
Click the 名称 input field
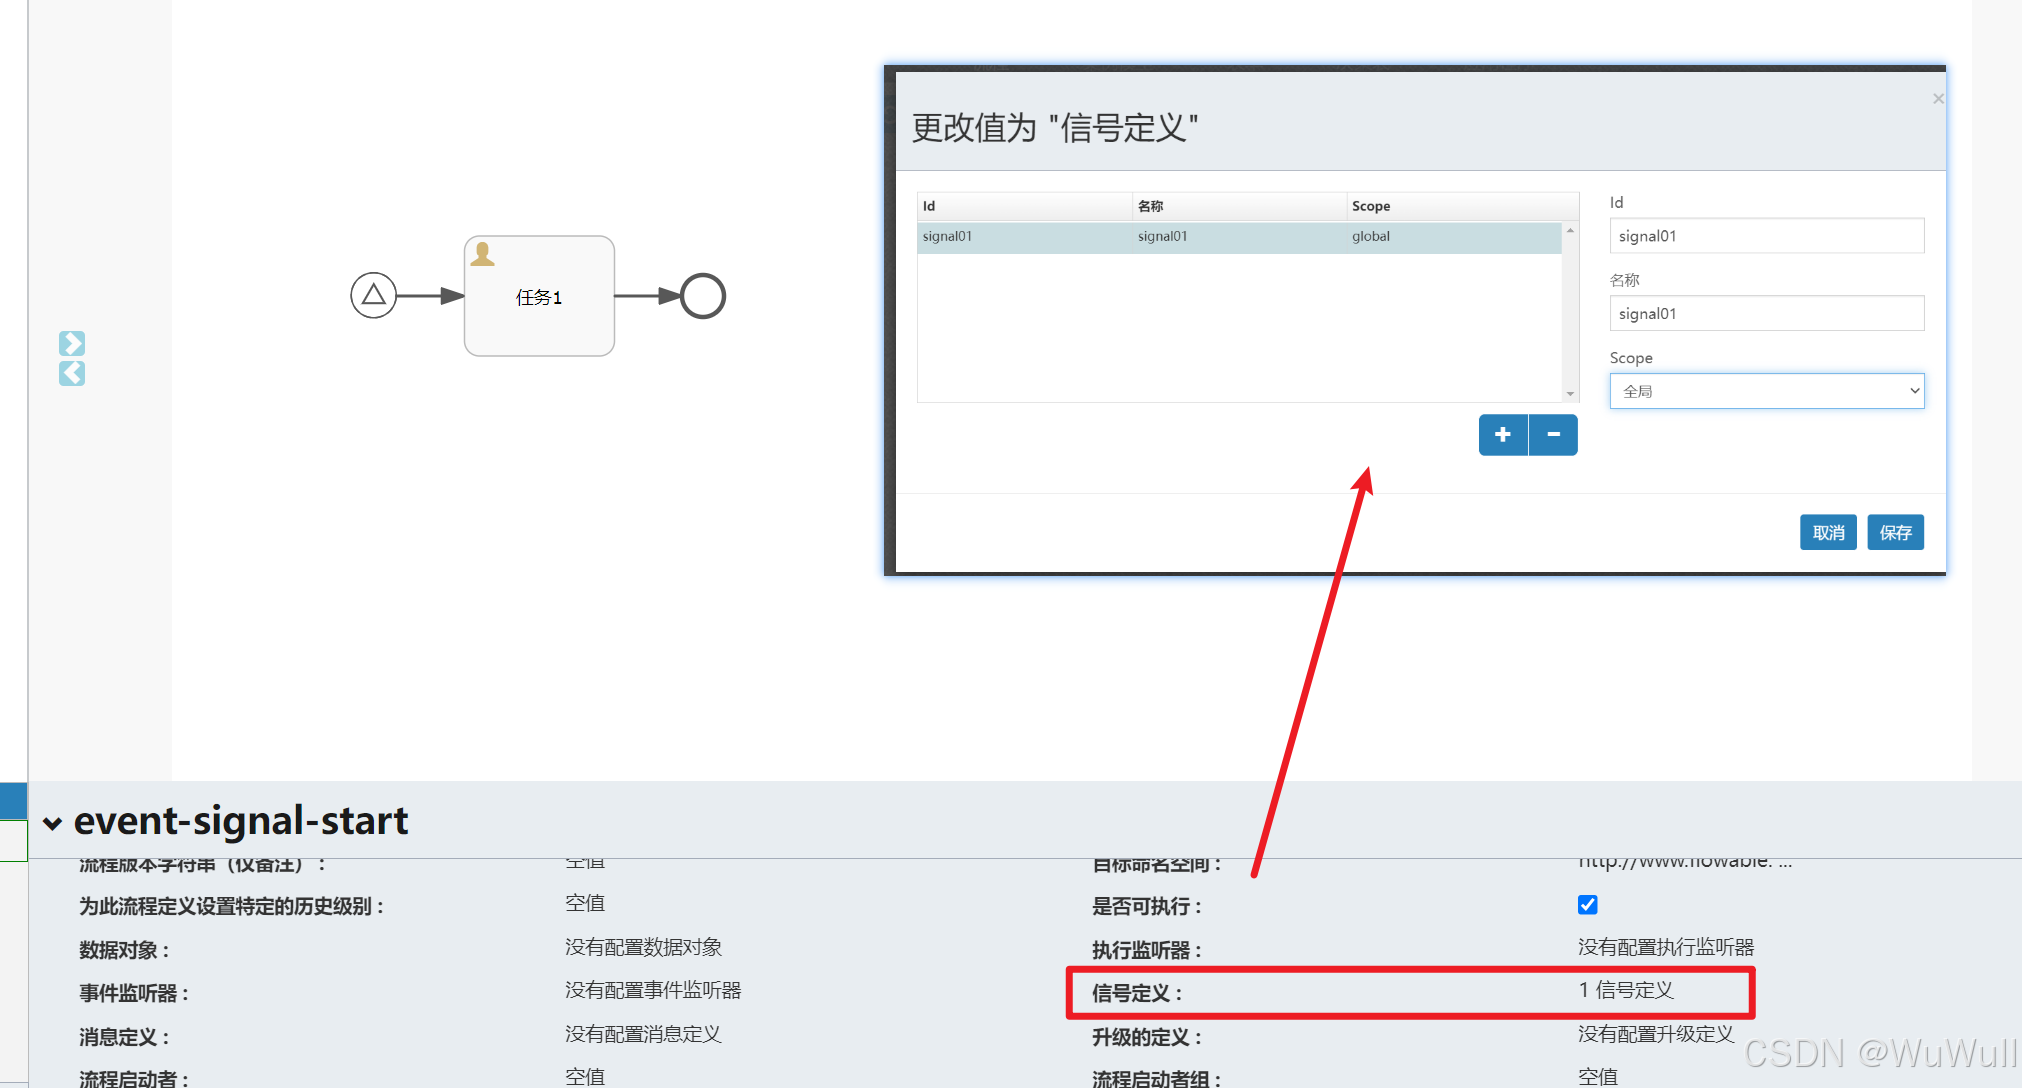[1766, 314]
